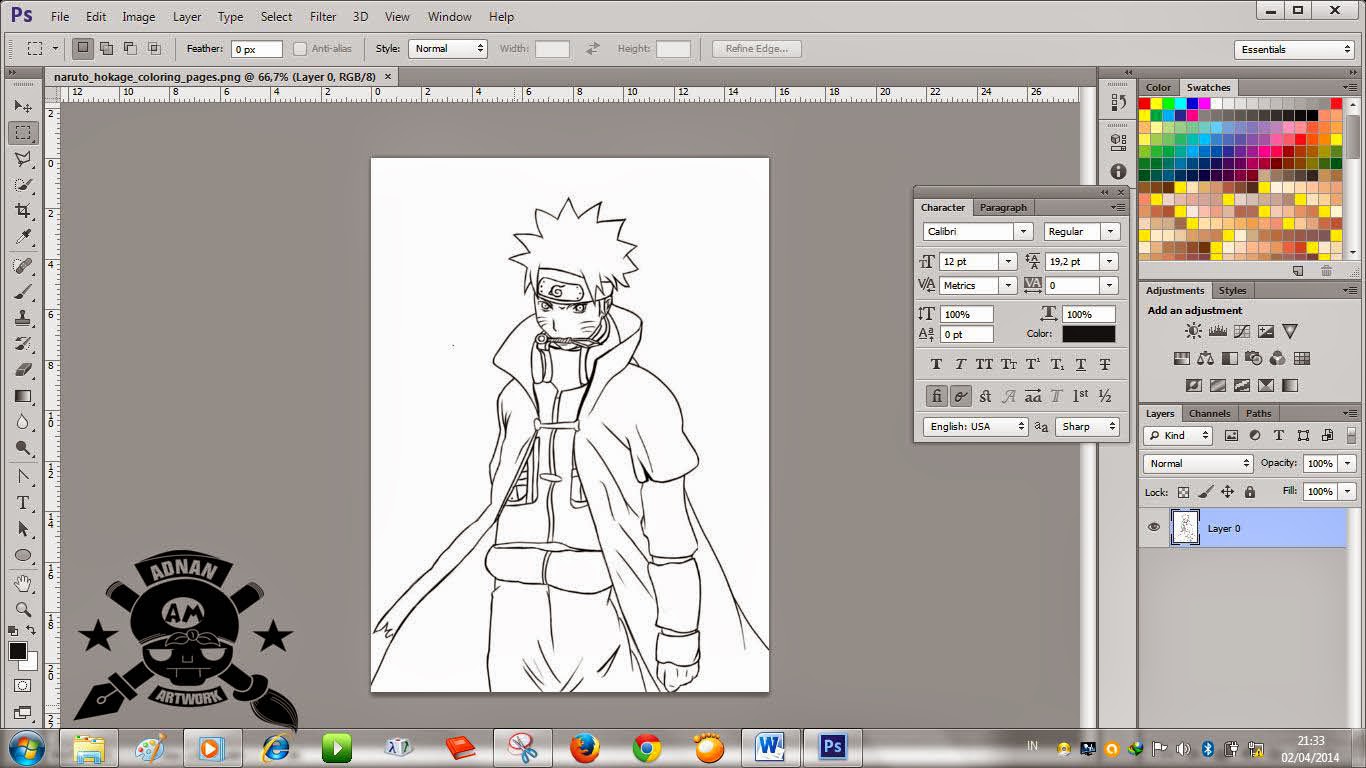
Task: Toggle Underline text style
Action: 1081,365
